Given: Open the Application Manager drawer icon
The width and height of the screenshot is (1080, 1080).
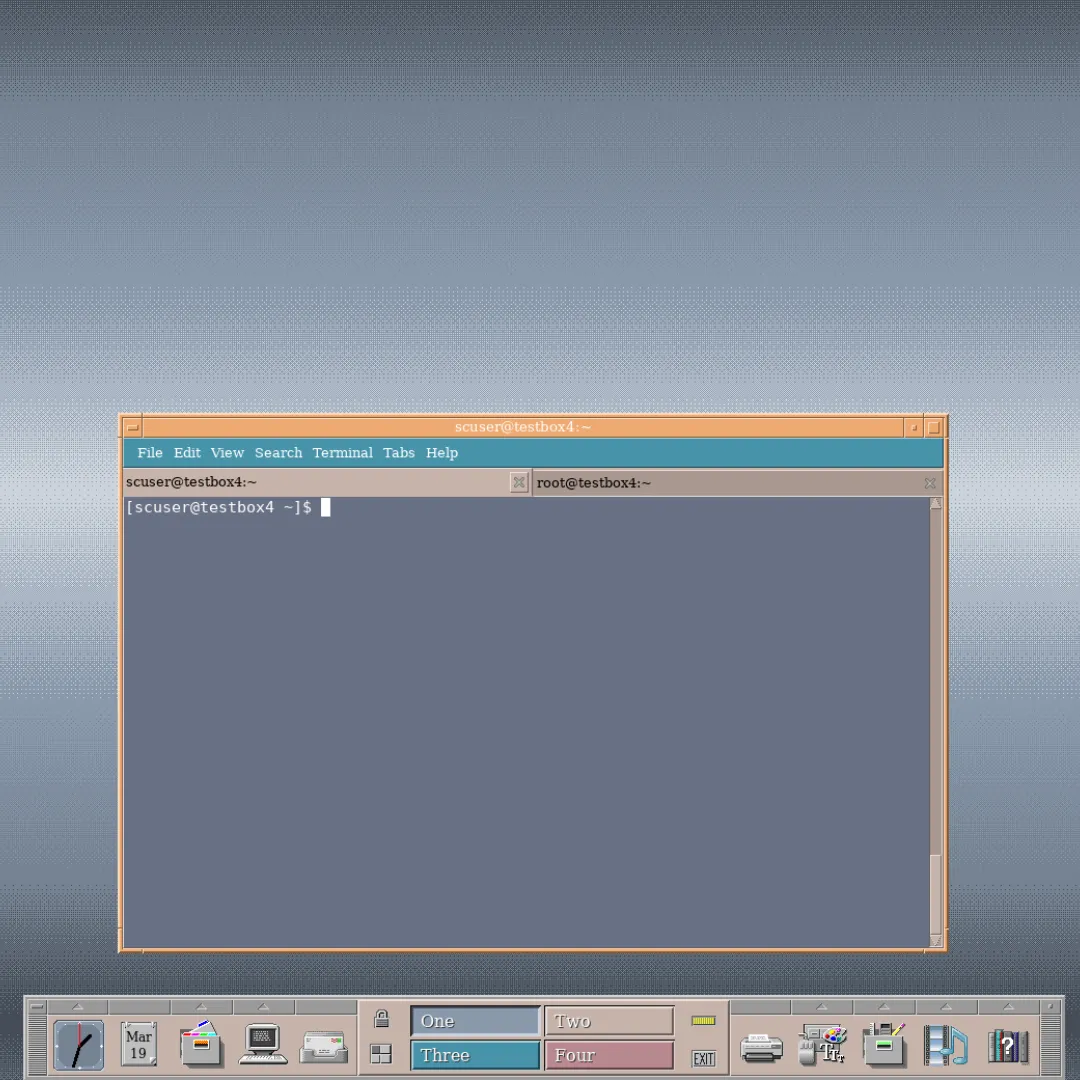Looking at the screenshot, I should pos(884,1043).
